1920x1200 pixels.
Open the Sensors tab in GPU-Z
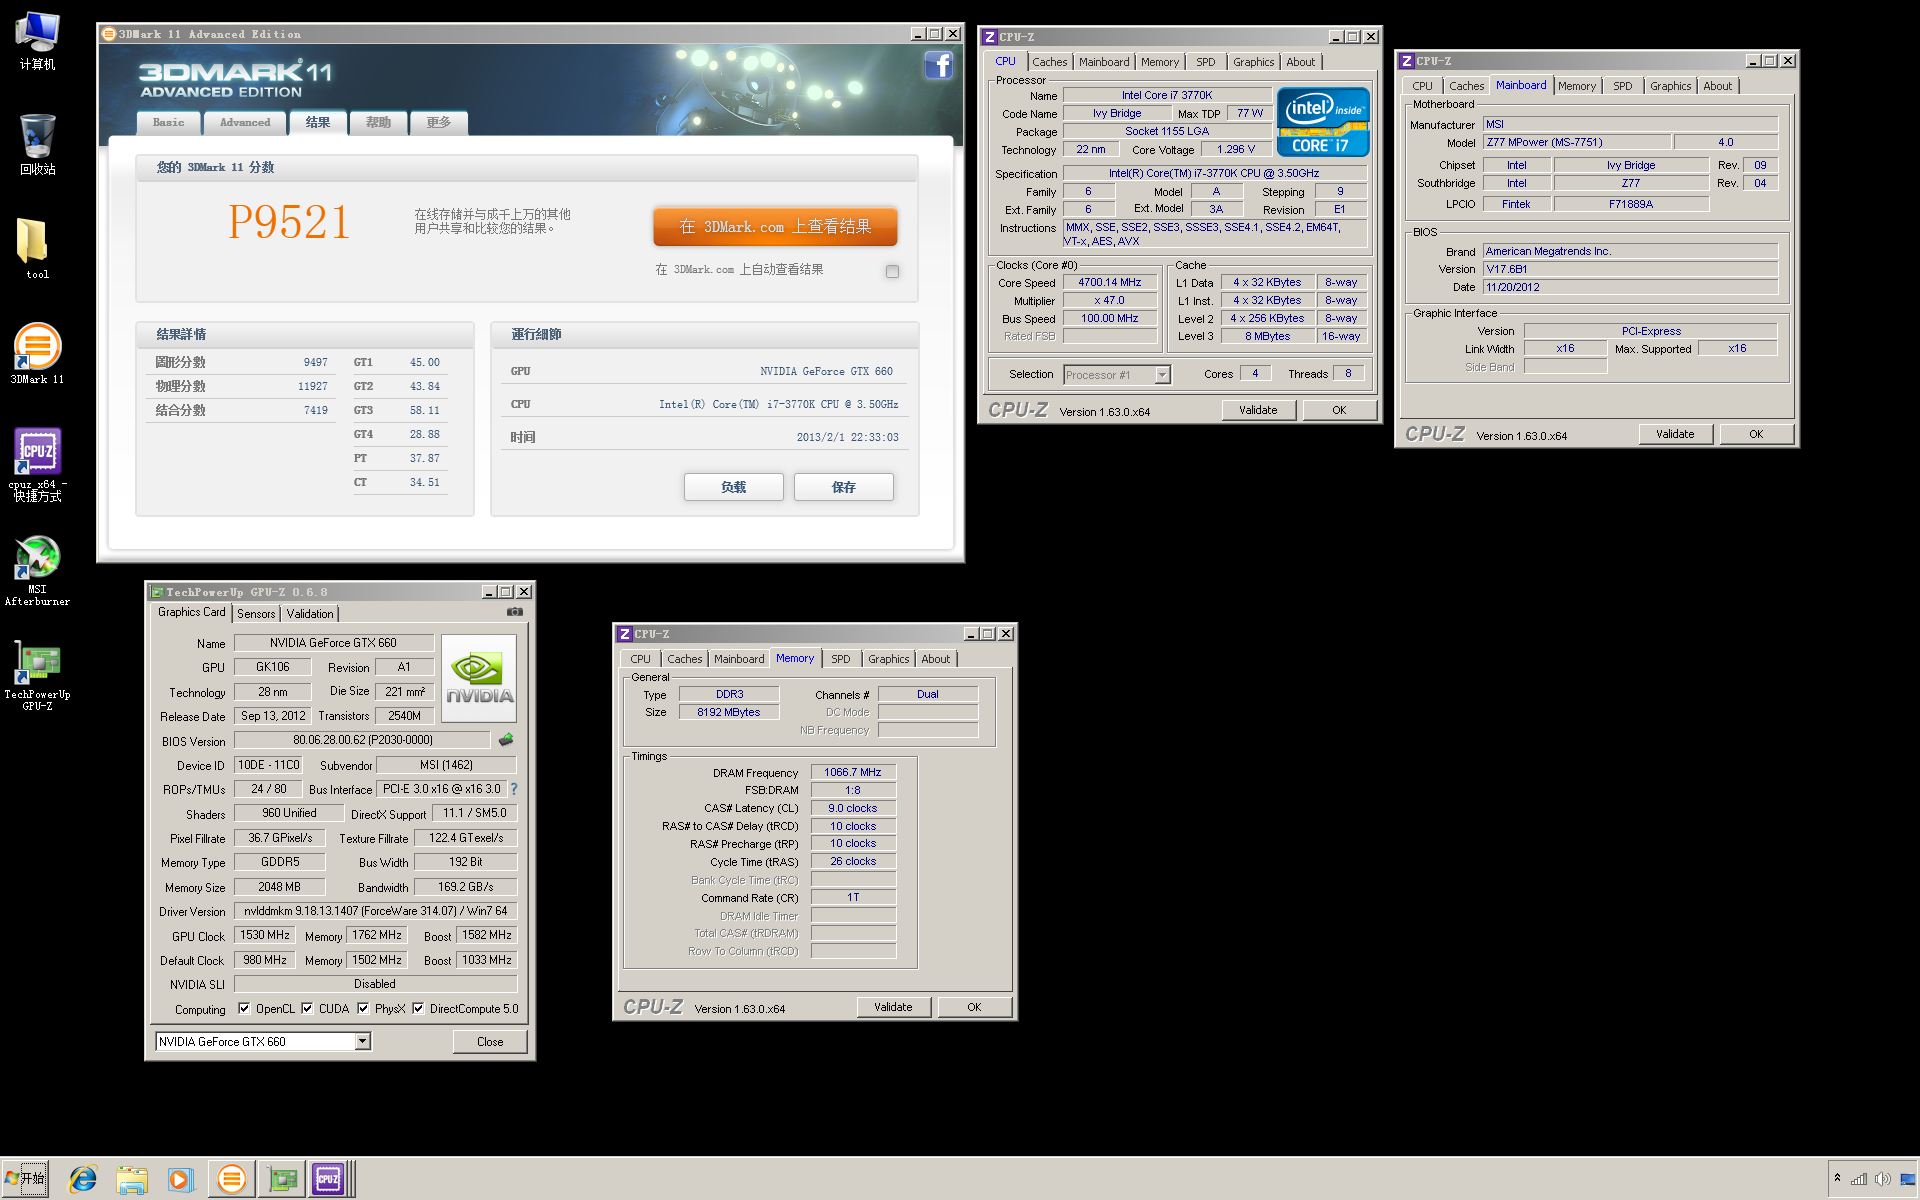(x=256, y=614)
